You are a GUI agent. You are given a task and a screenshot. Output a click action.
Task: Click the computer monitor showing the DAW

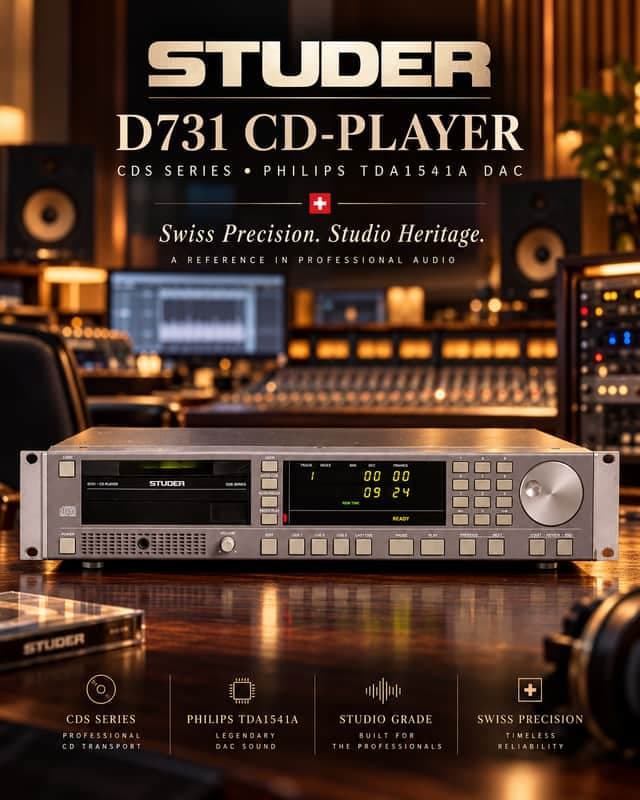click(198, 313)
